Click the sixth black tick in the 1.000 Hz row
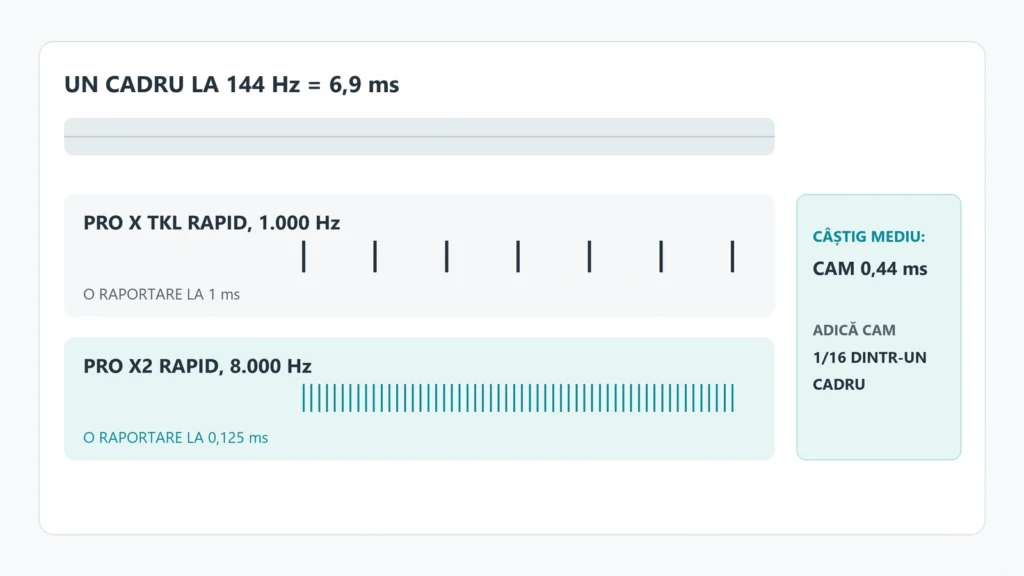The image size is (1024, 576). 661,256
